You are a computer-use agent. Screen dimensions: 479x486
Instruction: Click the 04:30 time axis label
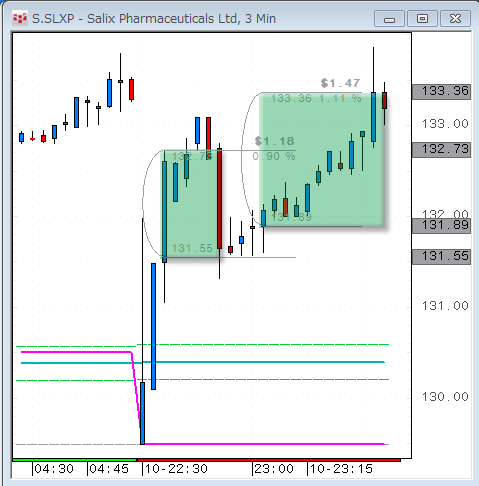[54, 469]
